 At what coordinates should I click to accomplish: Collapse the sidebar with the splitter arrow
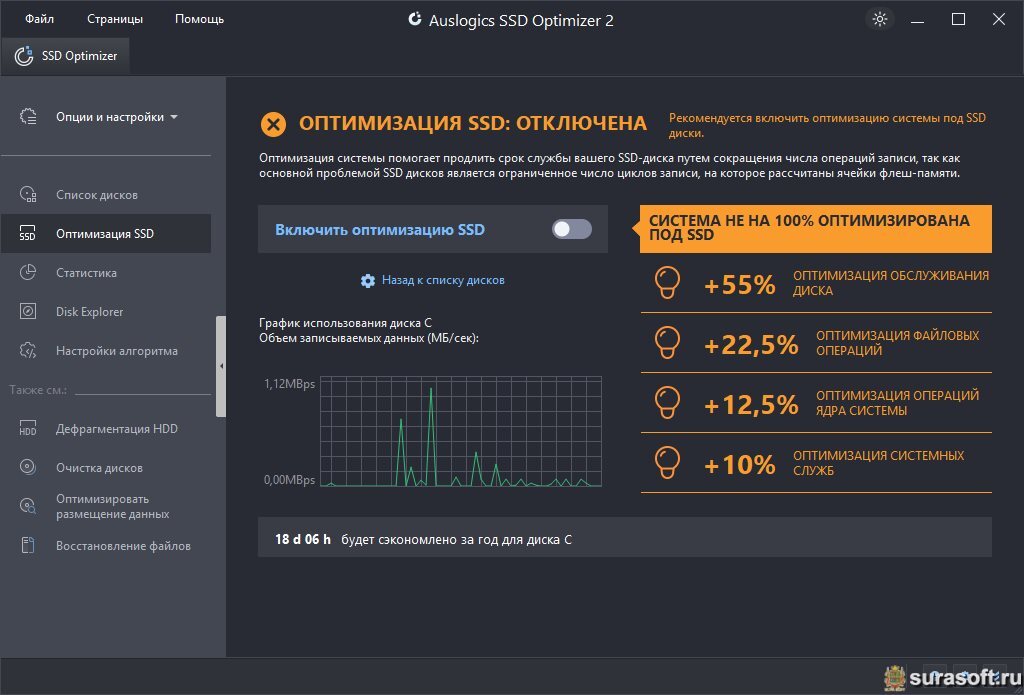pos(221,366)
